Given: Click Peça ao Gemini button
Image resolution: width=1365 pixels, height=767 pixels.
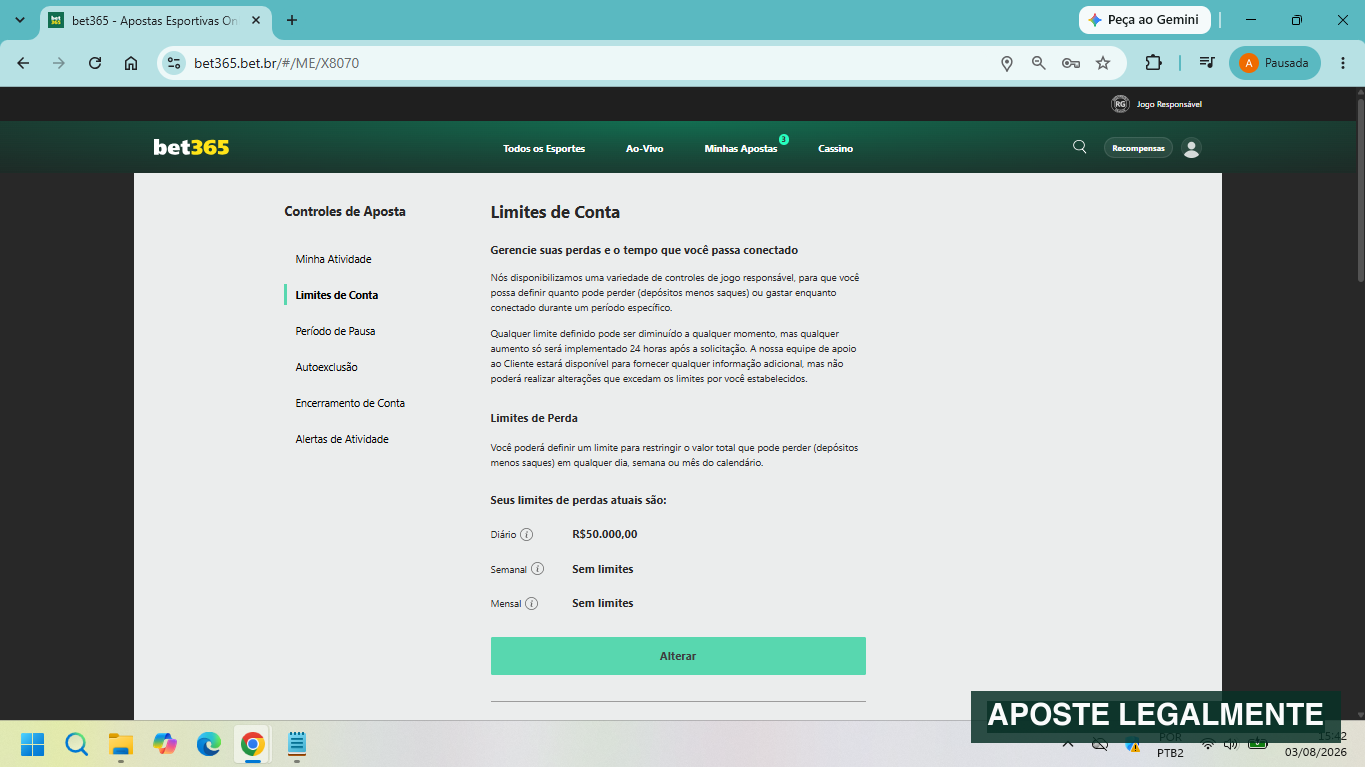Looking at the screenshot, I should pos(1145,20).
